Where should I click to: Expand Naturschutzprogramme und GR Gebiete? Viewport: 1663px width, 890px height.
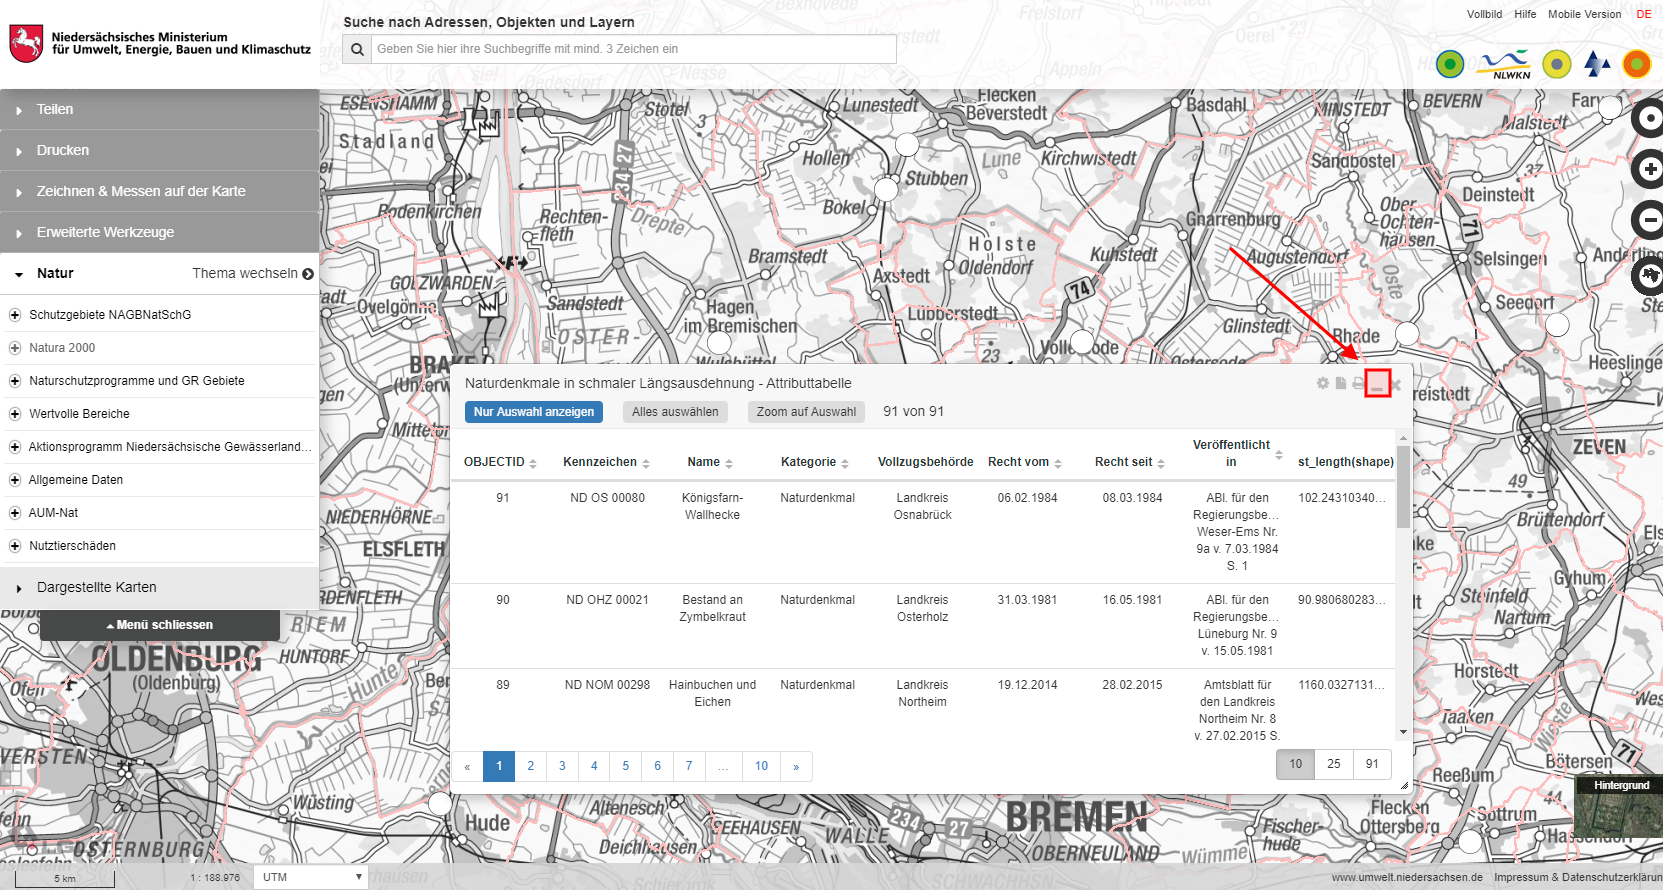click(15, 381)
